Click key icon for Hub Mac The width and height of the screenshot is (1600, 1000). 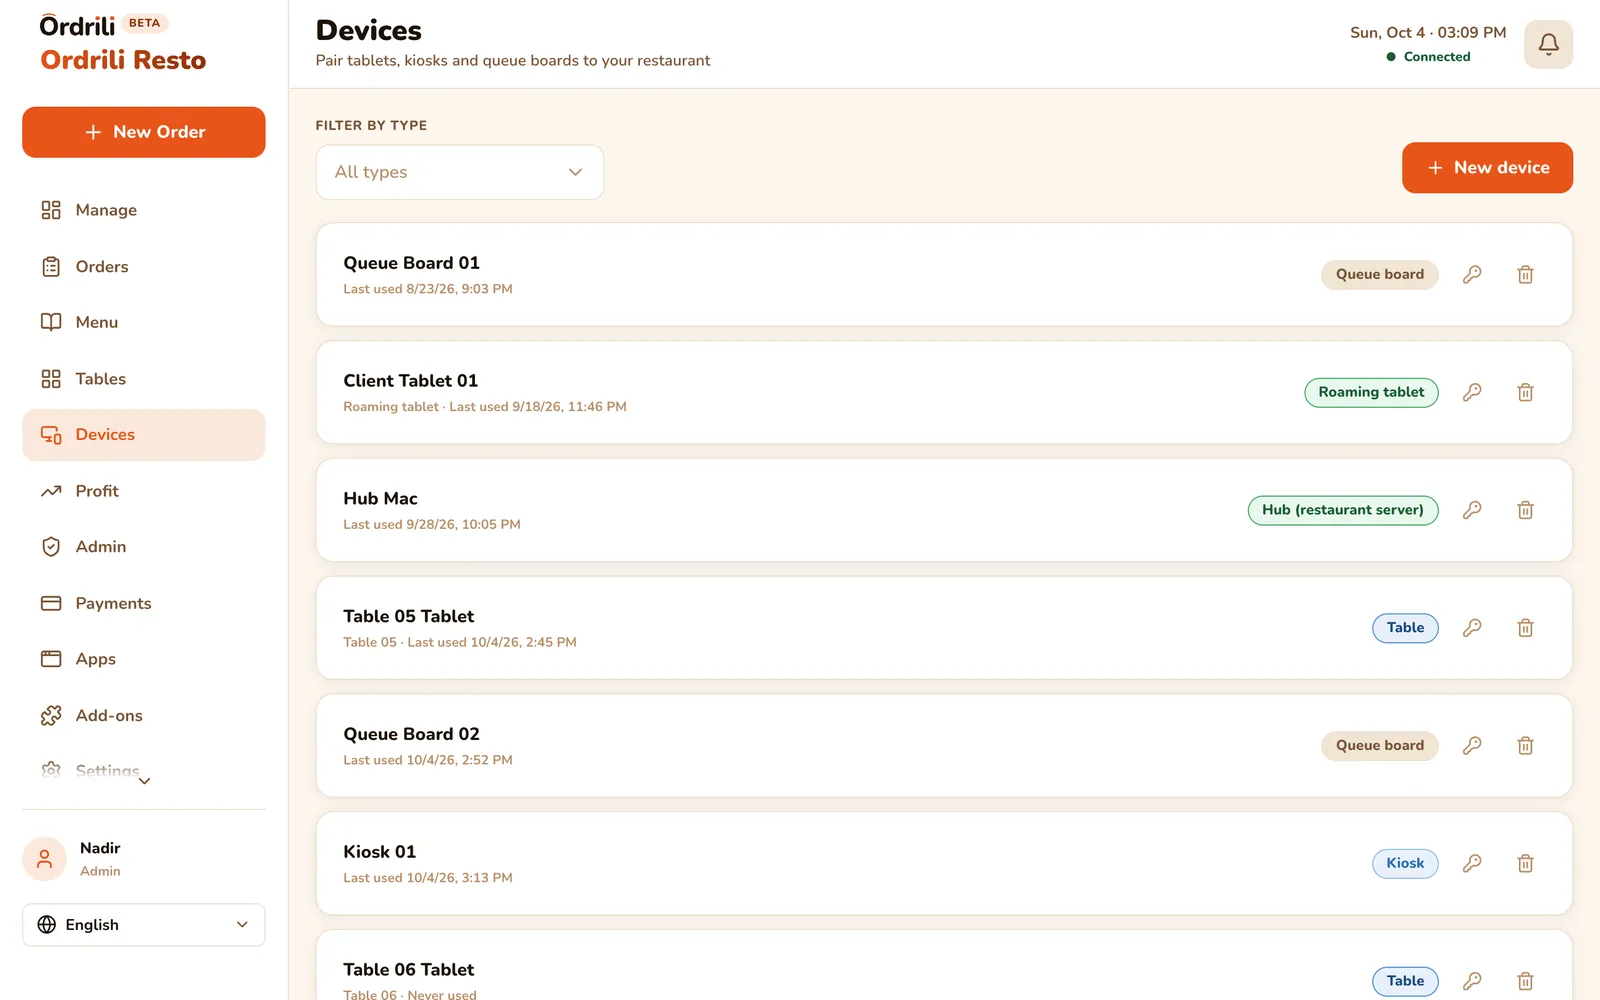pyautogui.click(x=1472, y=510)
